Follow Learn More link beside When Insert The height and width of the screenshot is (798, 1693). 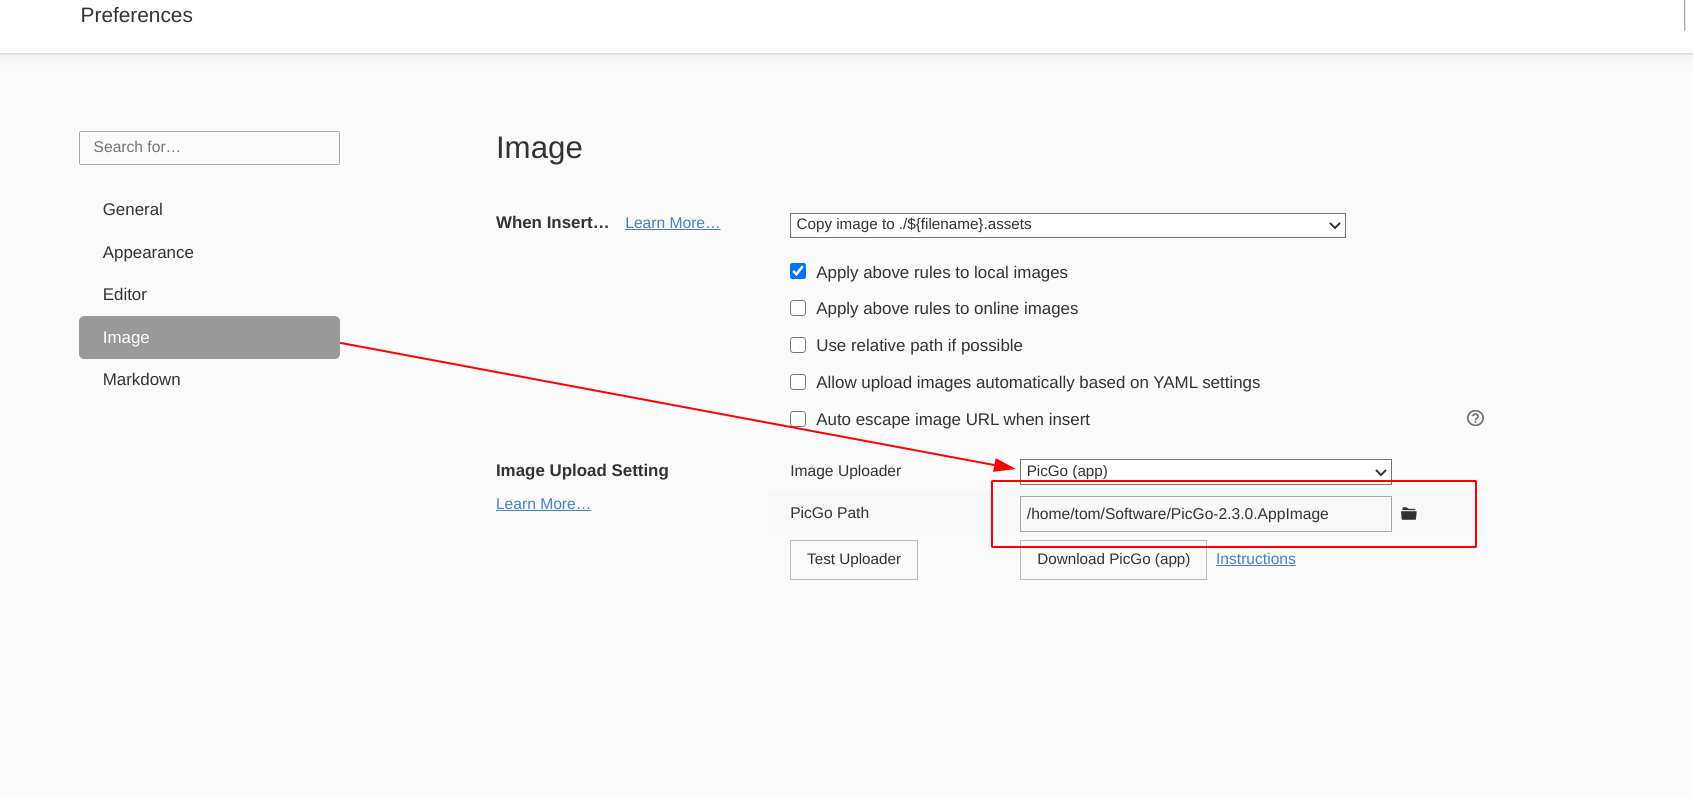(x=672, y=223)
